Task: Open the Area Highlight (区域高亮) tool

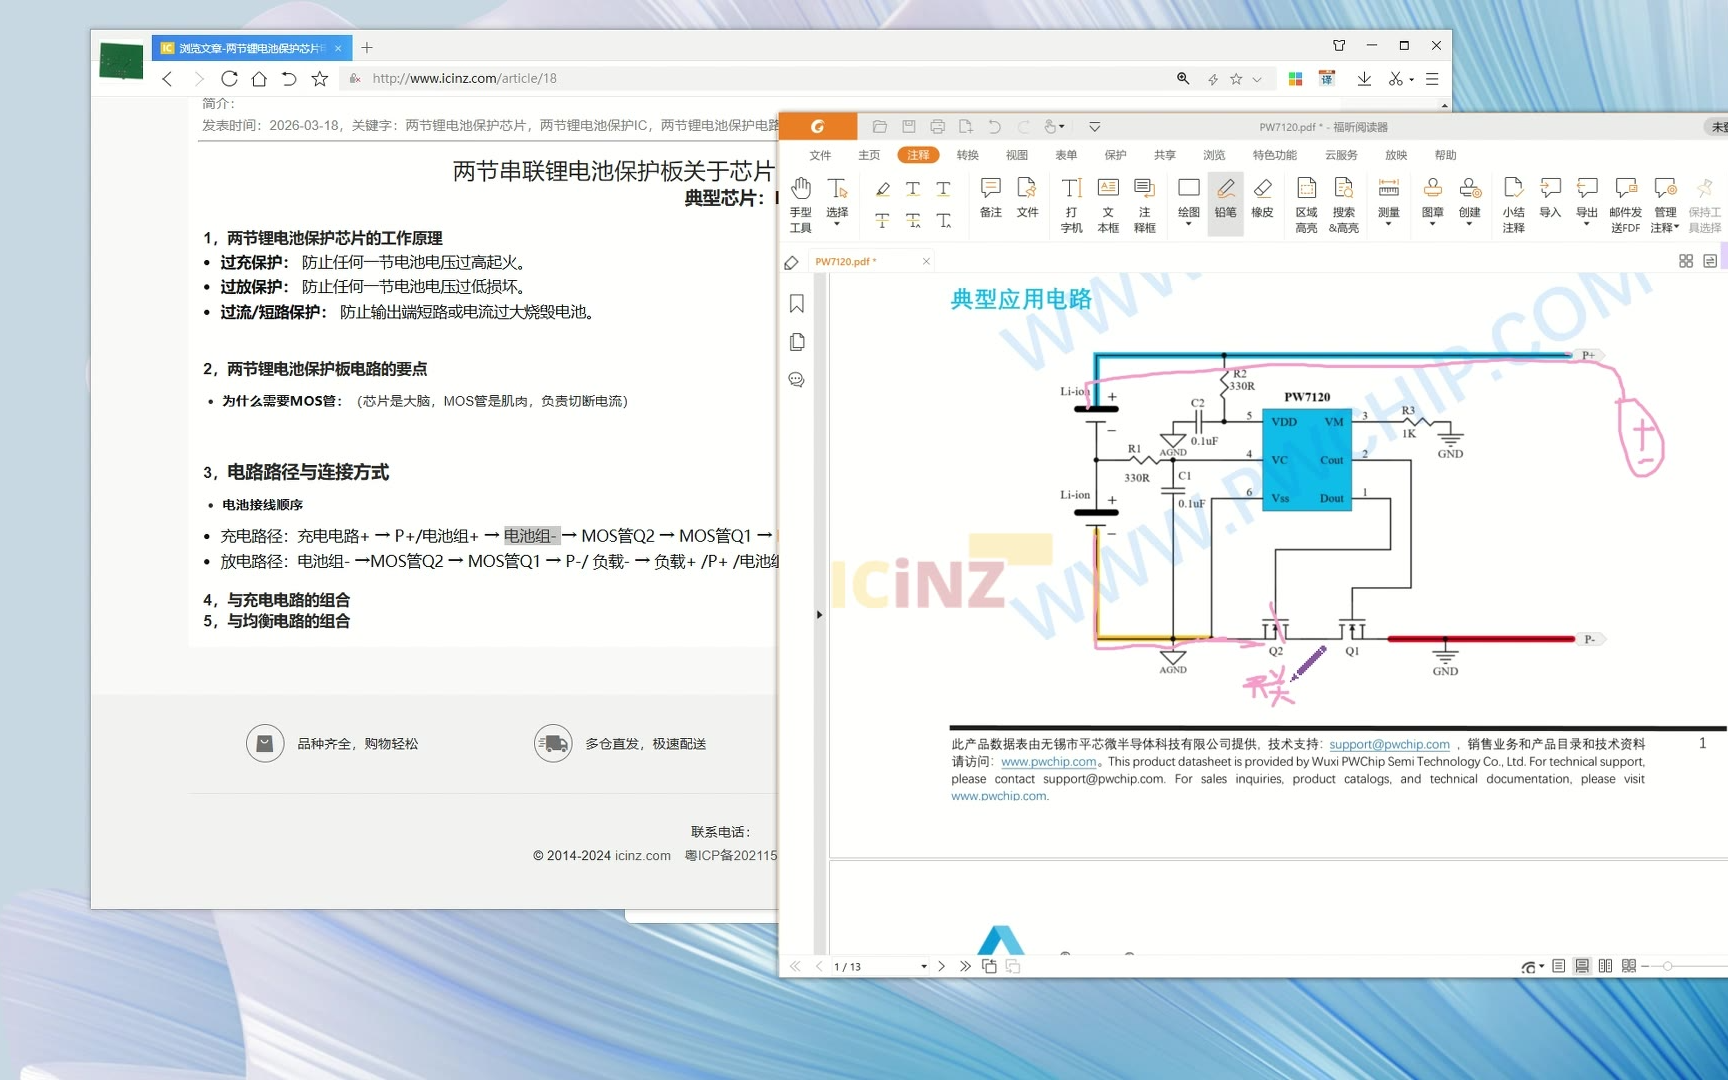Action: click(1306, 204)
